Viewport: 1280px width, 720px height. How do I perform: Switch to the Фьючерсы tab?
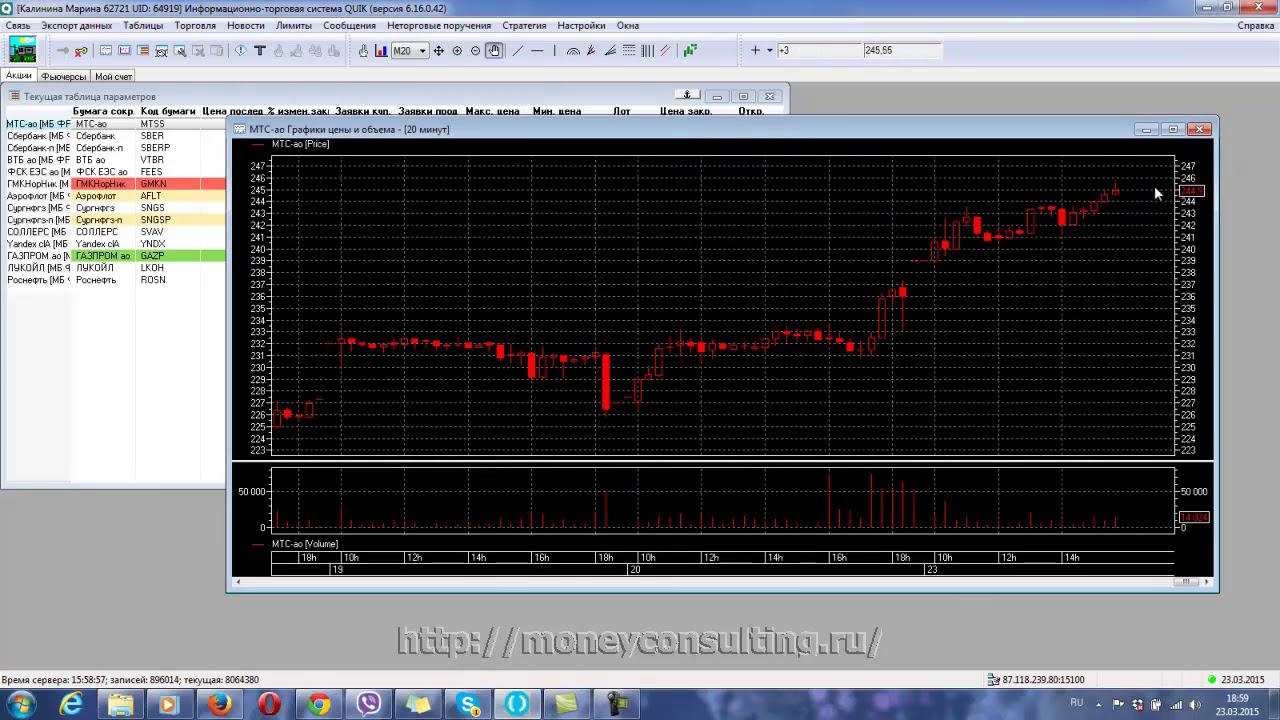[x=64, y=77]
